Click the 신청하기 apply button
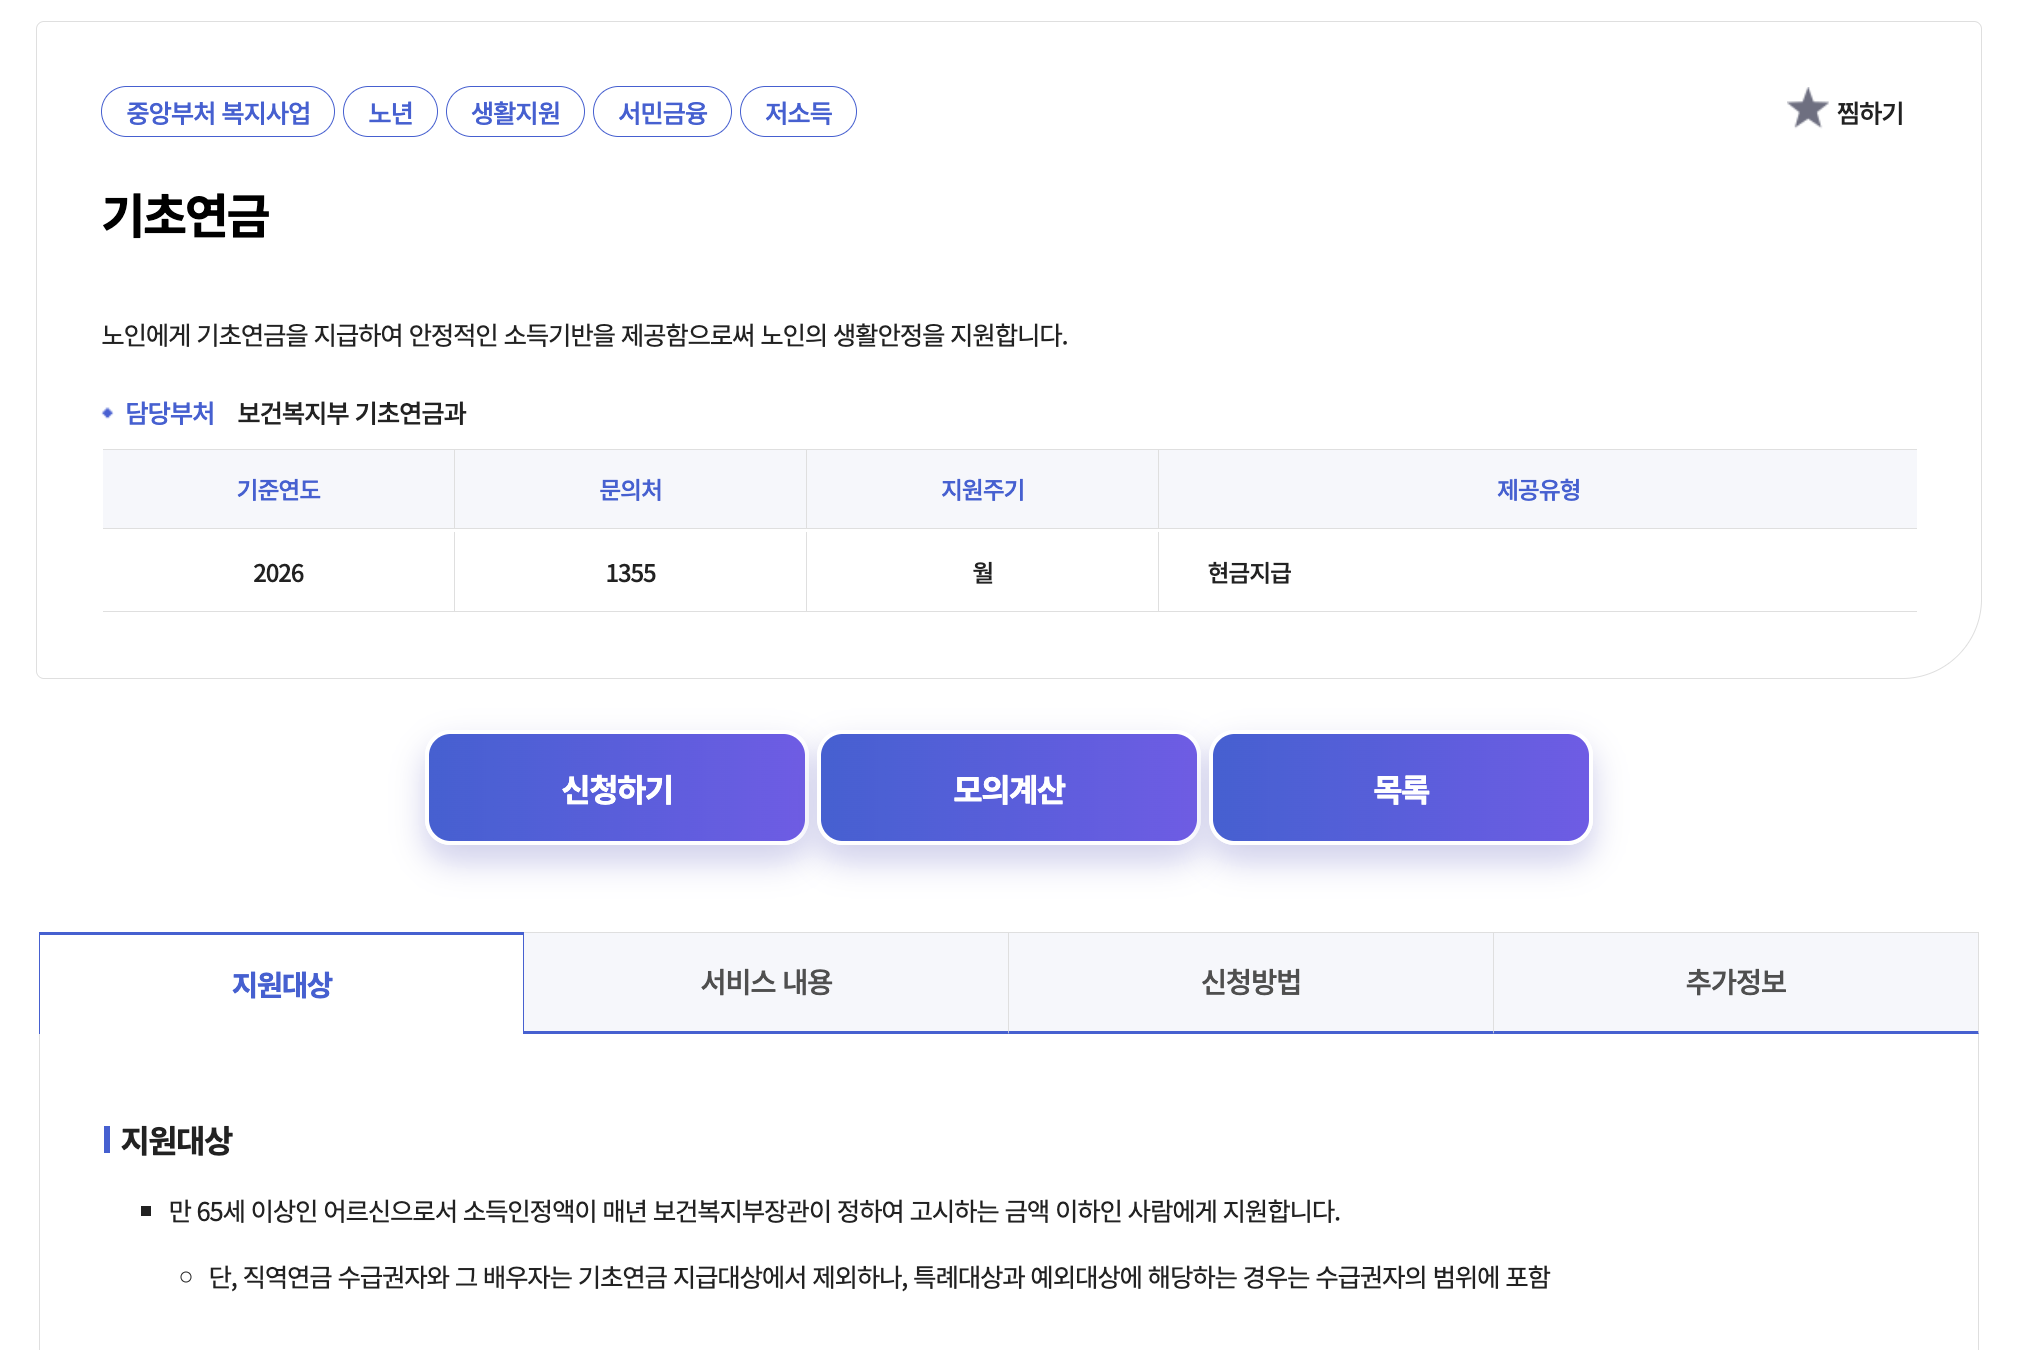The image size is (2022, 1350). pyautogui.click(x=617, y=789)
